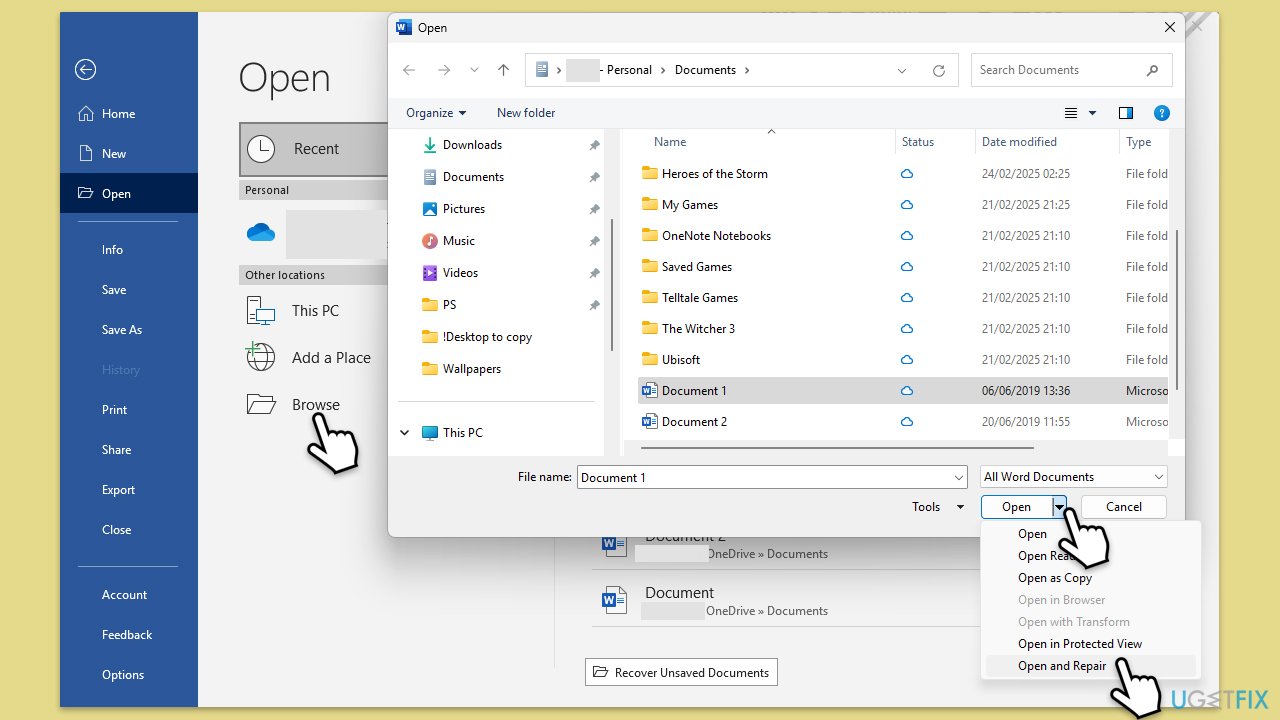Viewport: 1280px width, 720px height.
Task: Click New folder in dialog toolbar
Action: point(526,113)
